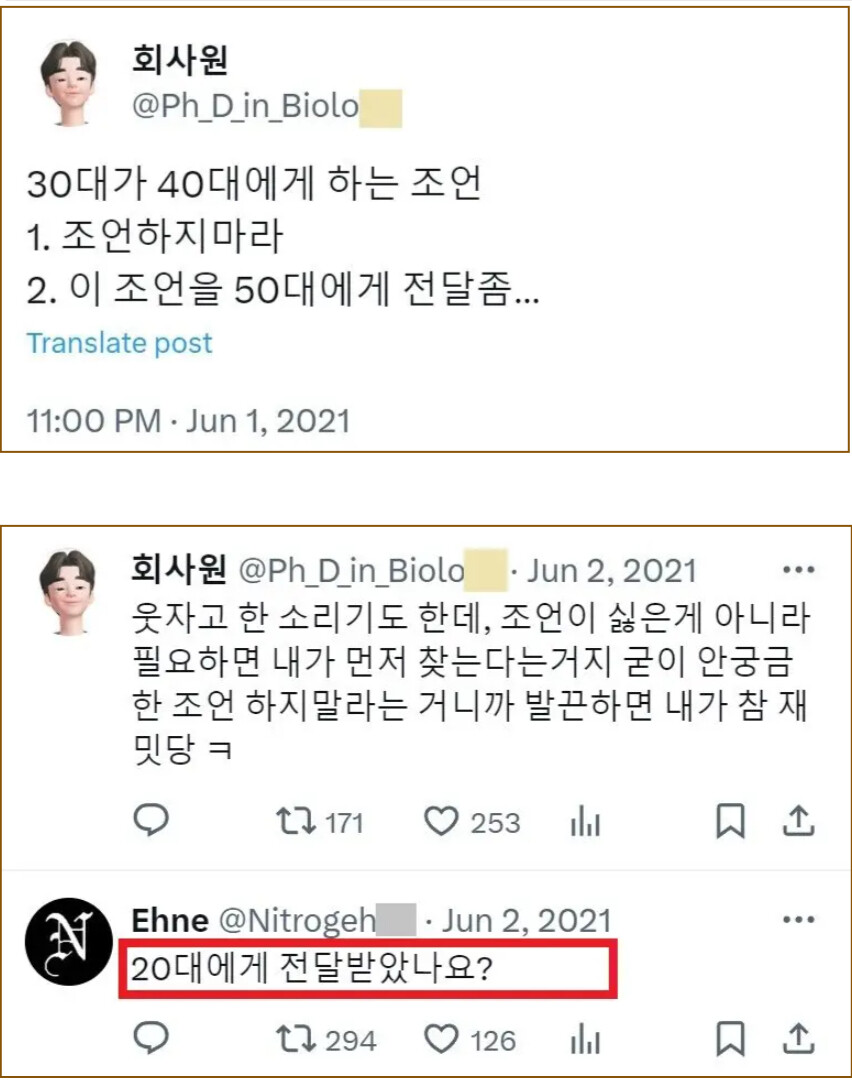Retweet the 회사원 tweet with 171 retweets
Viewport: 852px width, 1080px height.
(x=320, y=822)
